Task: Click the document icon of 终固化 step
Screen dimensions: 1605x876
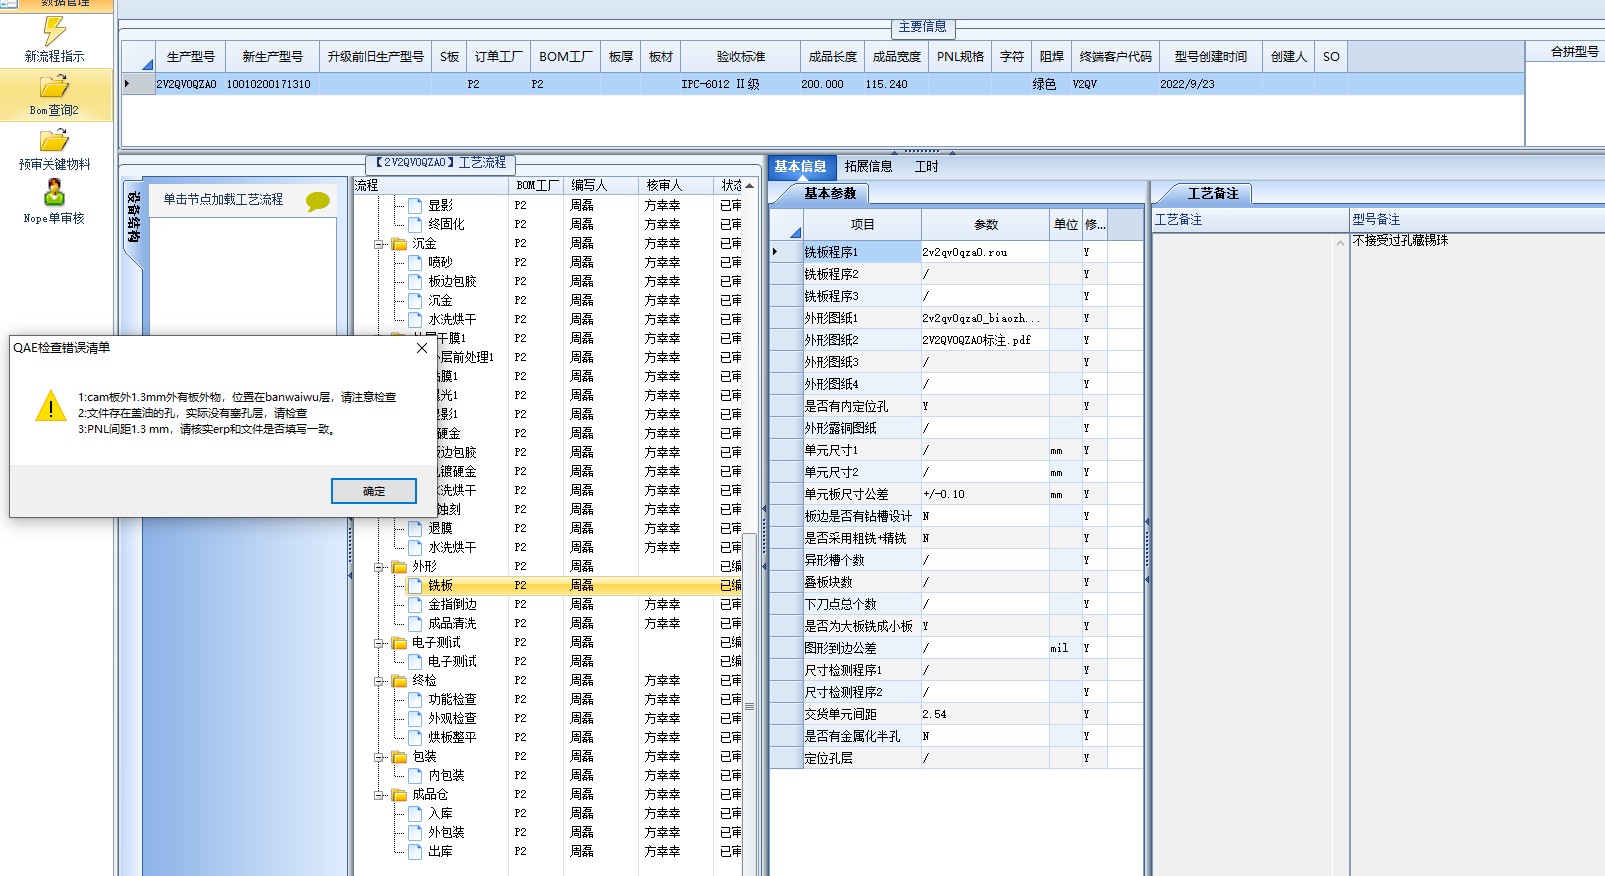Action: click(x=415, y=224)
